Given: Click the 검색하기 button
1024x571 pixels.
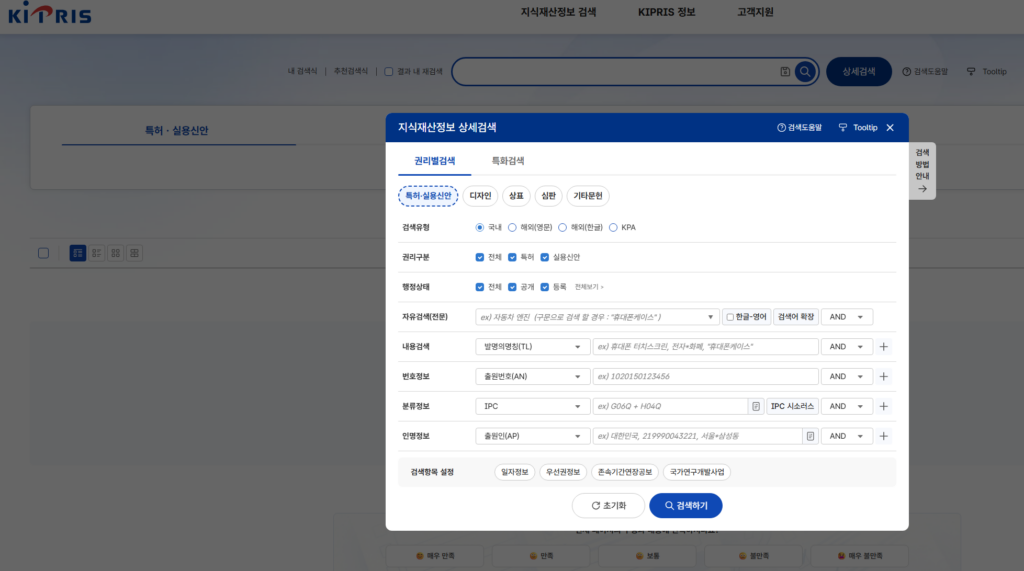Looking at the screenshot, I should tap(686, 506).
